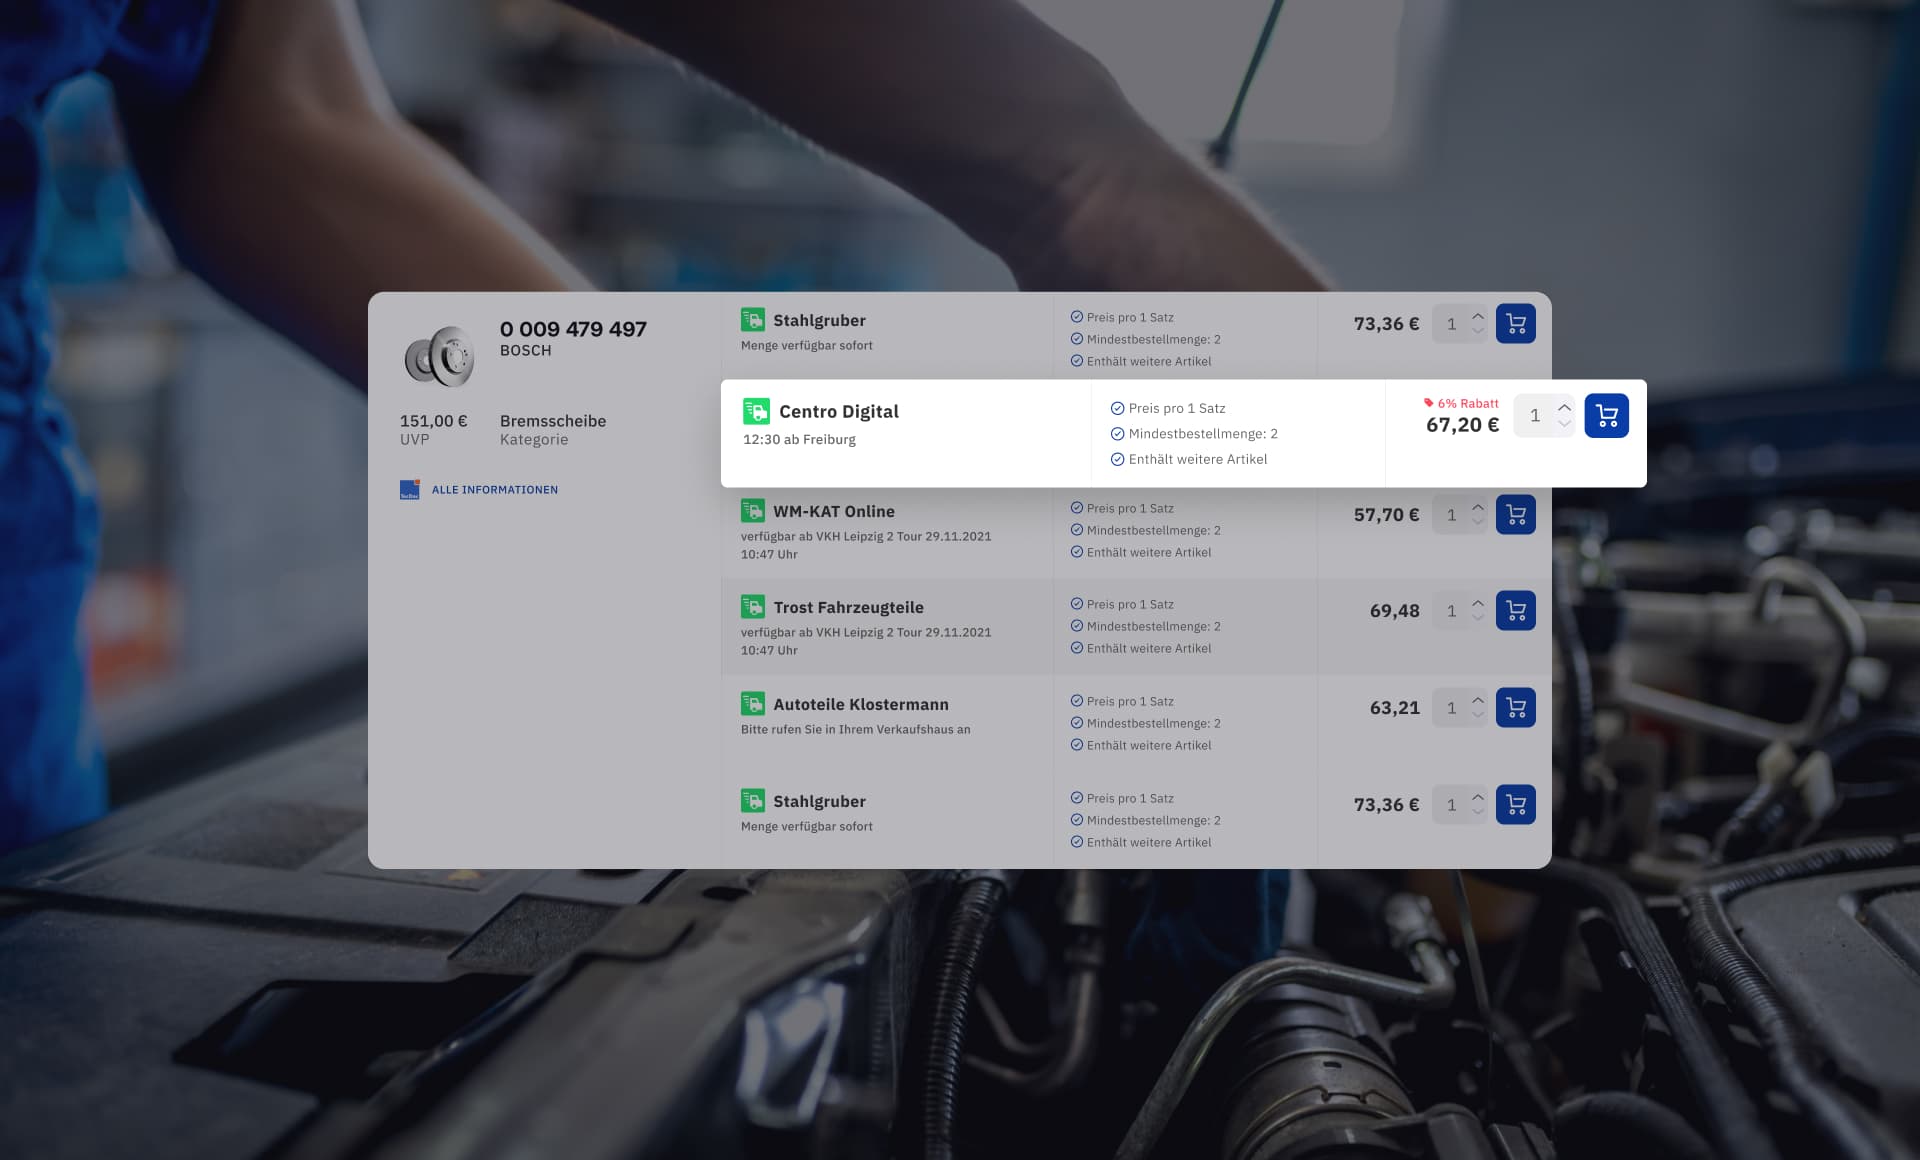Increase quantity for Centro Digital offer
Image resolution: width=1920 pixels, height=1160 pixels.
(1564, 407)
